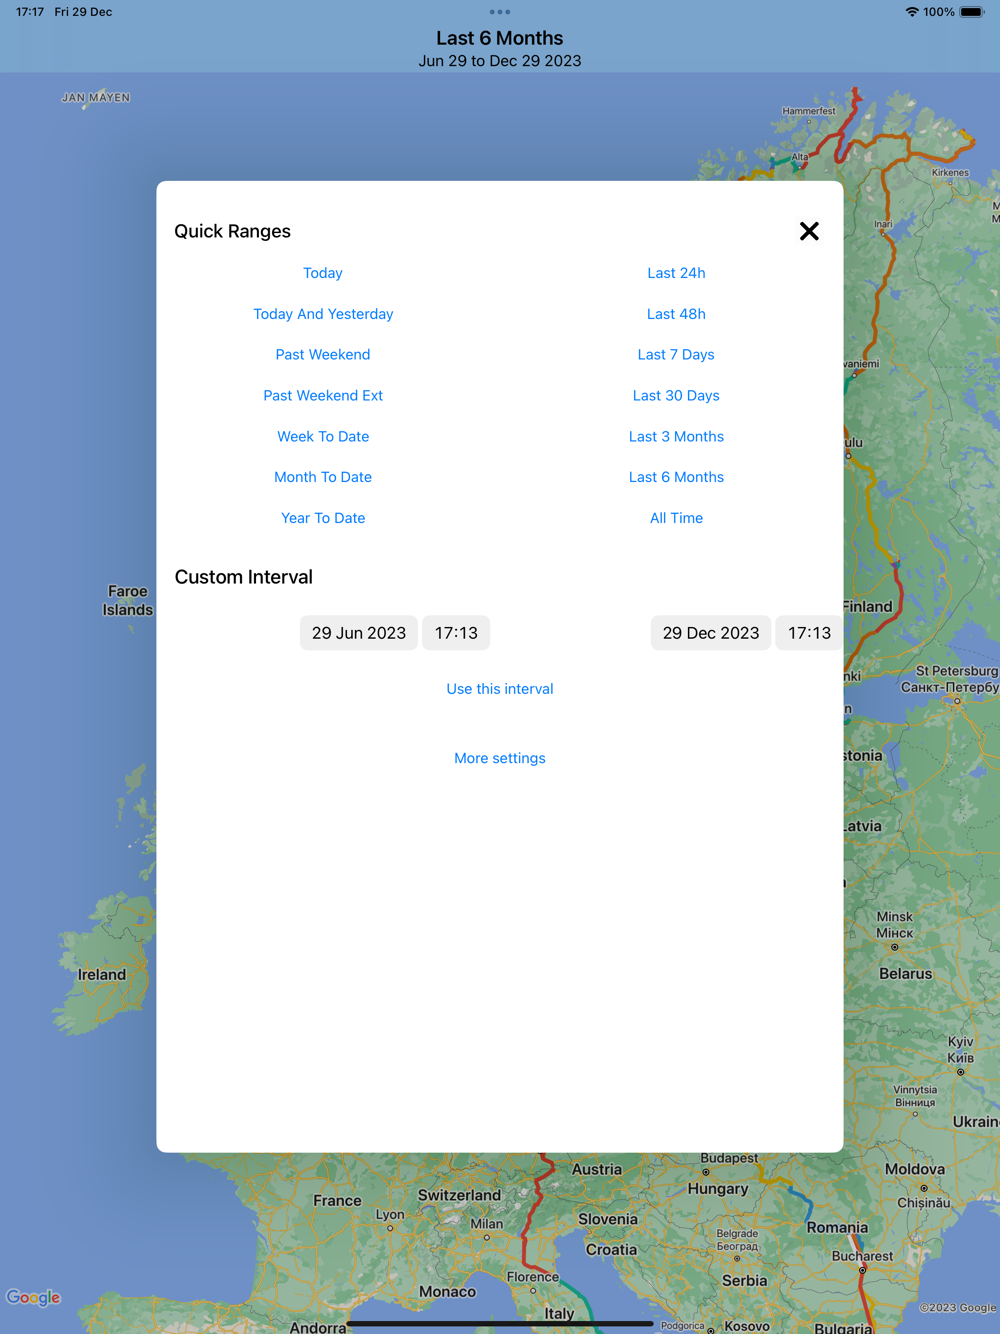This screenshot has height=1334, width=1000.
Task: Select the Today quick range
Action: point(323,273)
